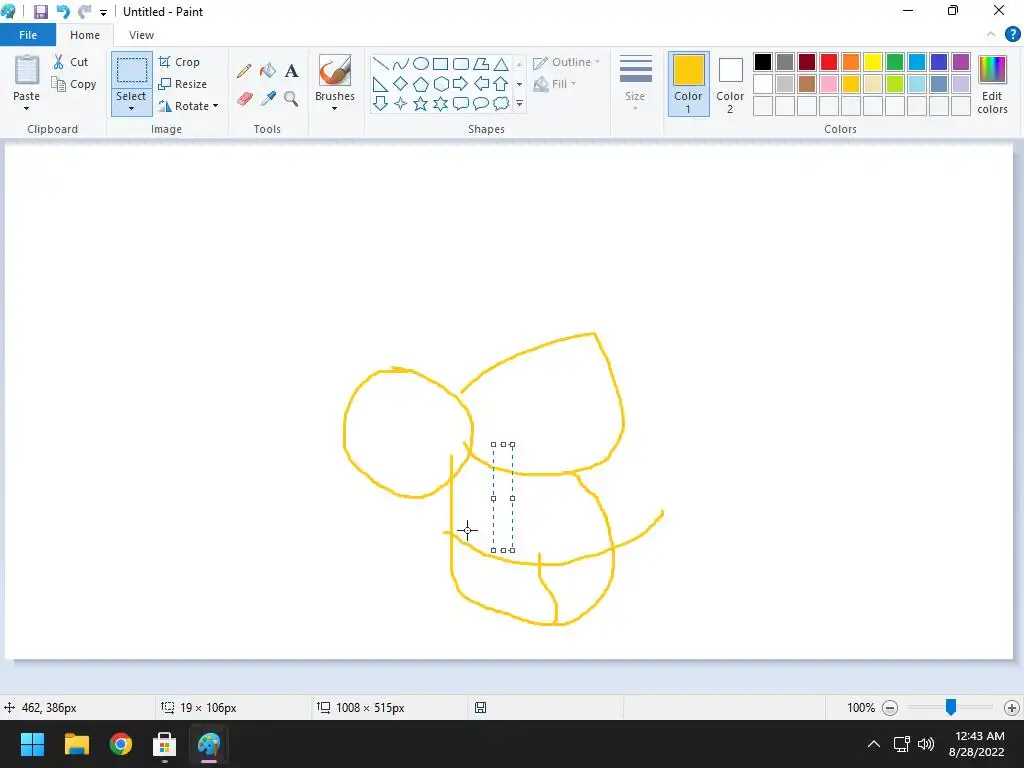Click the Resize button
The width and height of the screenshot is (1024, 768).
pyautogui.click(x=182, y=84)
